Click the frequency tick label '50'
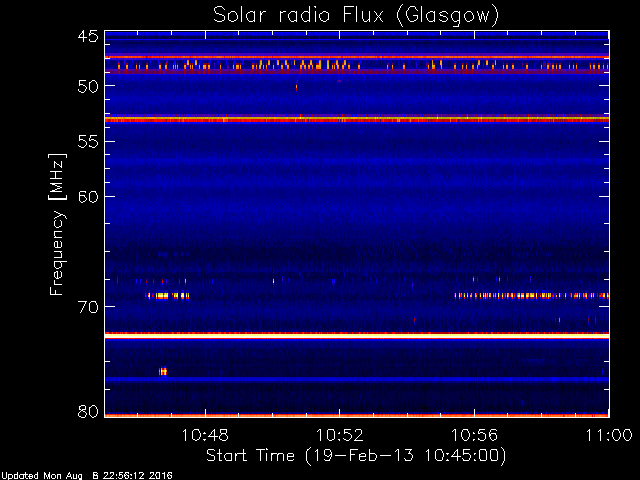The width and height of the screenshot is (640, 480). point(88,86)
